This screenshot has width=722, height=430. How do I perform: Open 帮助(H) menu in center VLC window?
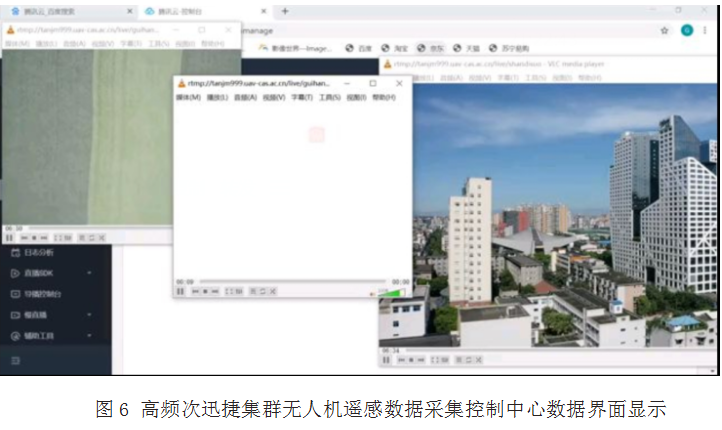coord(383,97)
